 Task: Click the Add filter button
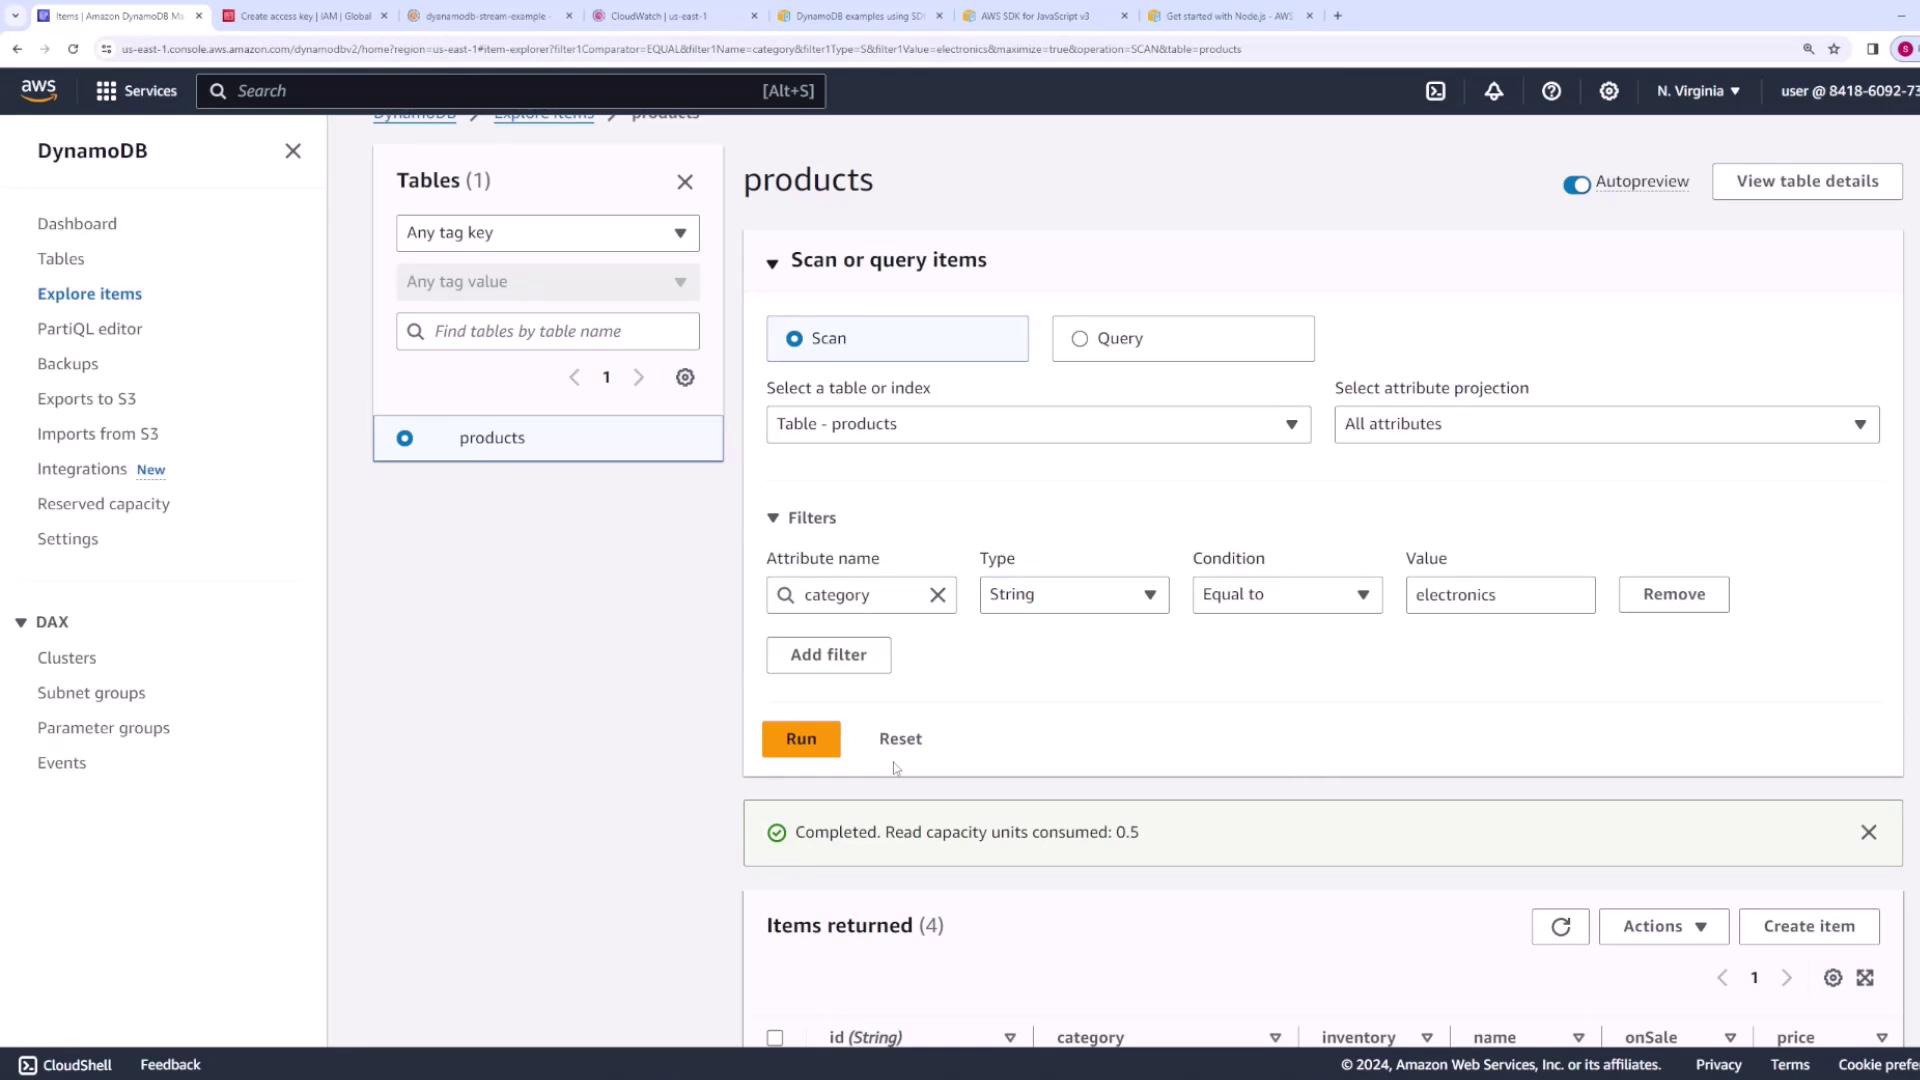[x=828, y=655]
